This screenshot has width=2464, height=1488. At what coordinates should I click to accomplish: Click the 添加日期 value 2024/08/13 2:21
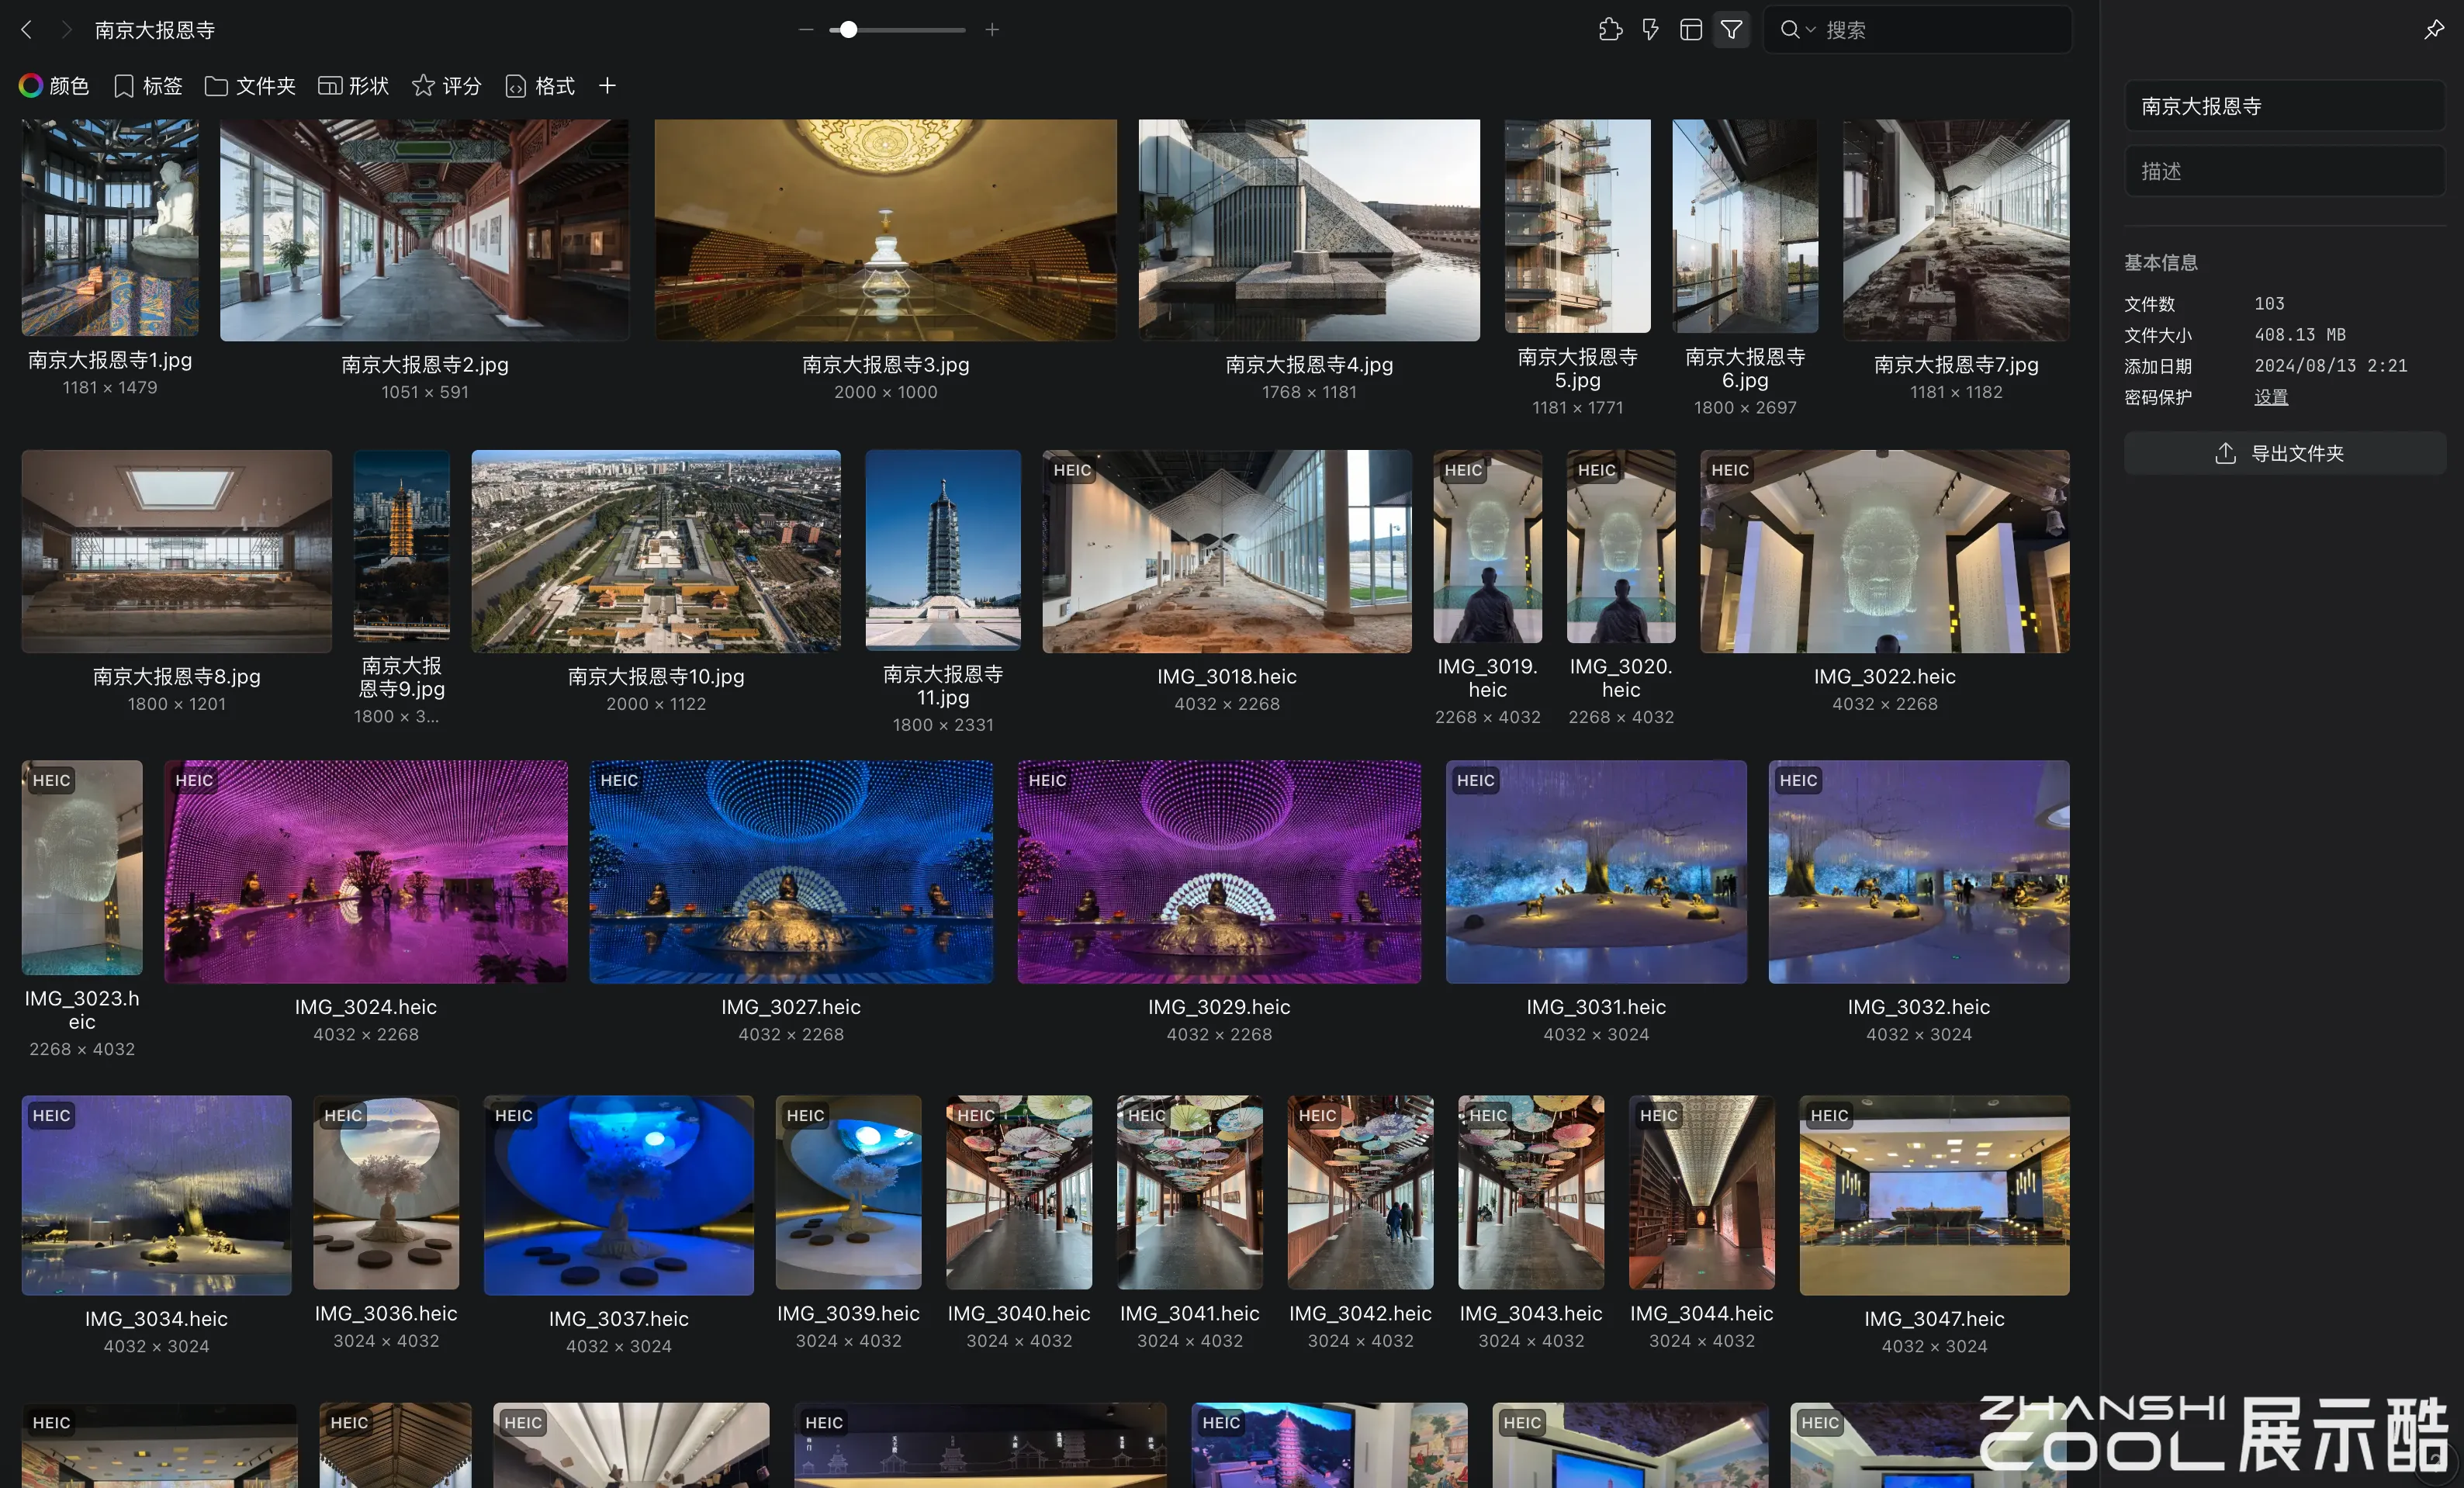click(2331, 366)
